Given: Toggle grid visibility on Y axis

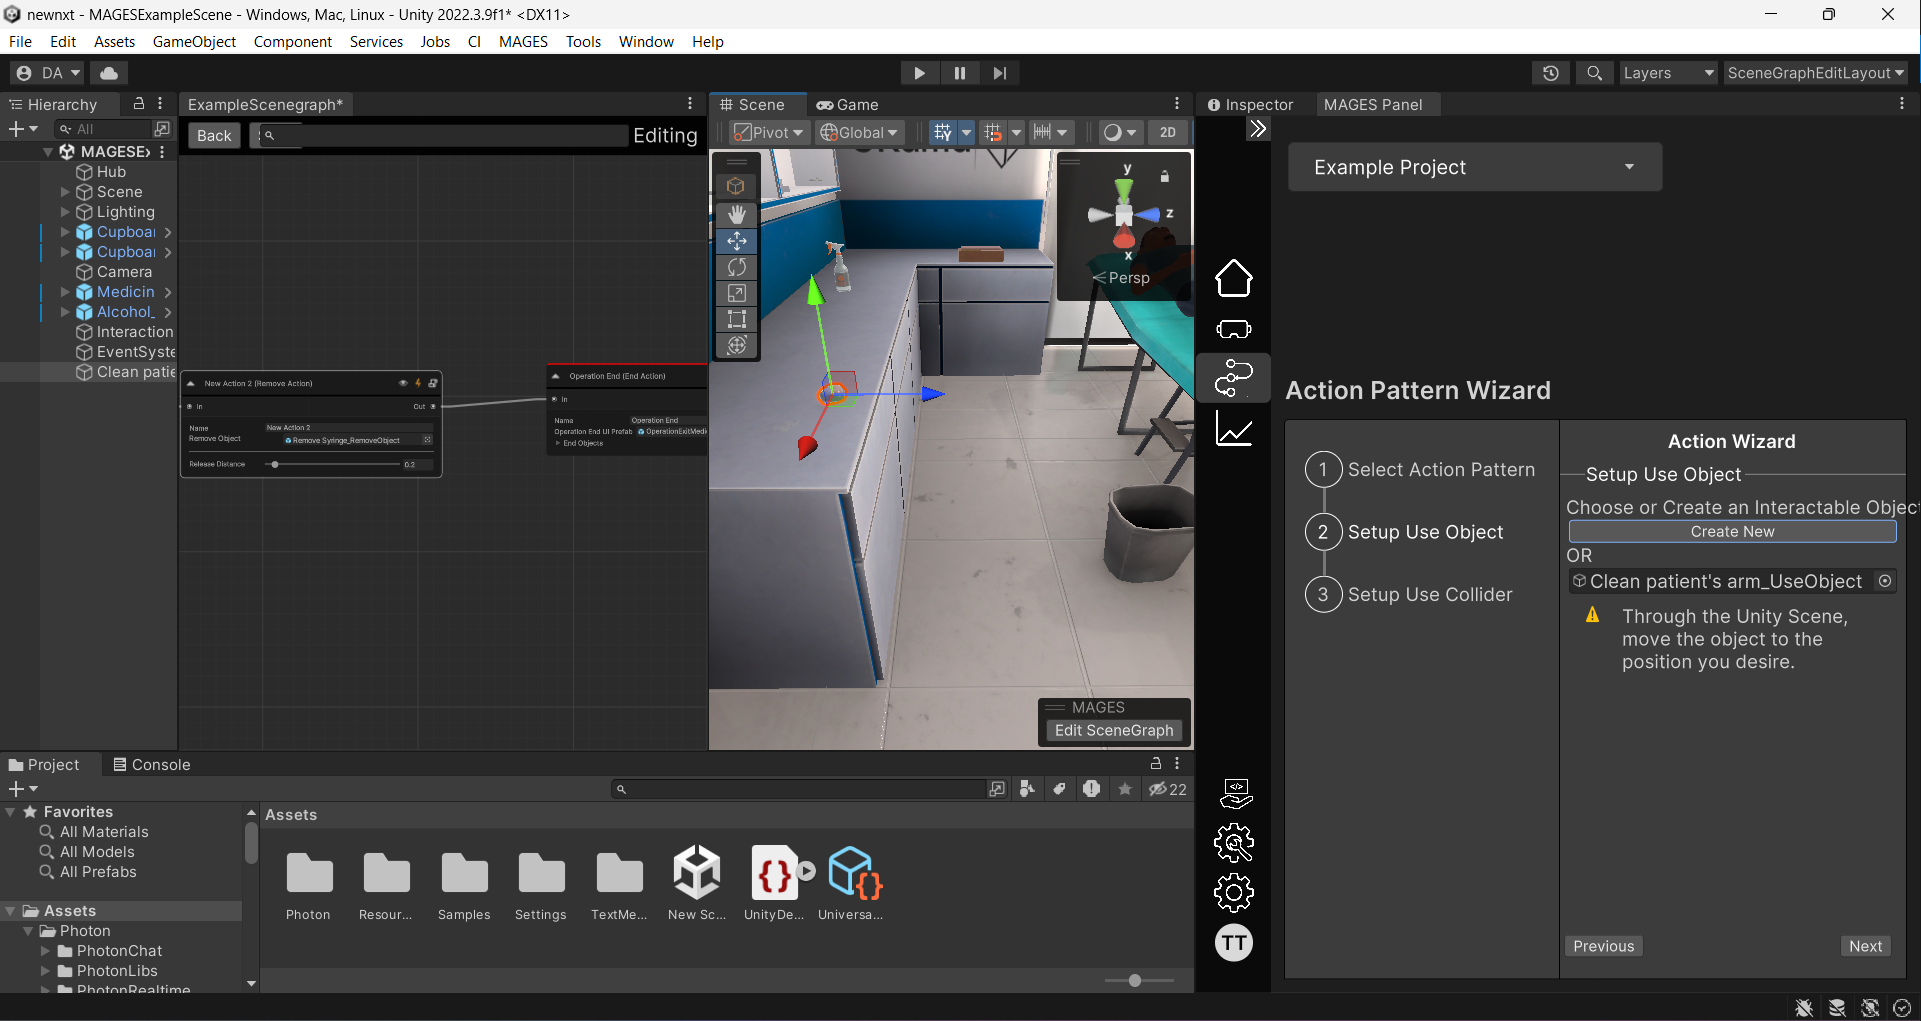Looking at the screenshot, I should (943, 132).
